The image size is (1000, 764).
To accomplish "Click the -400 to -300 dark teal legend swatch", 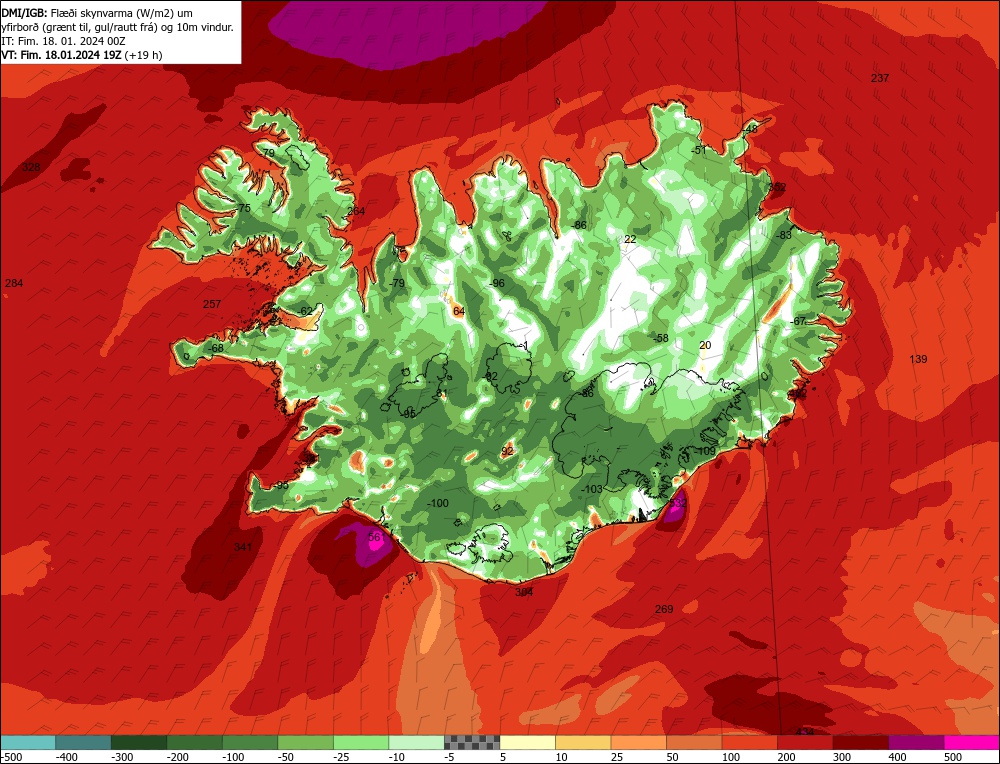I will point(83,742).
